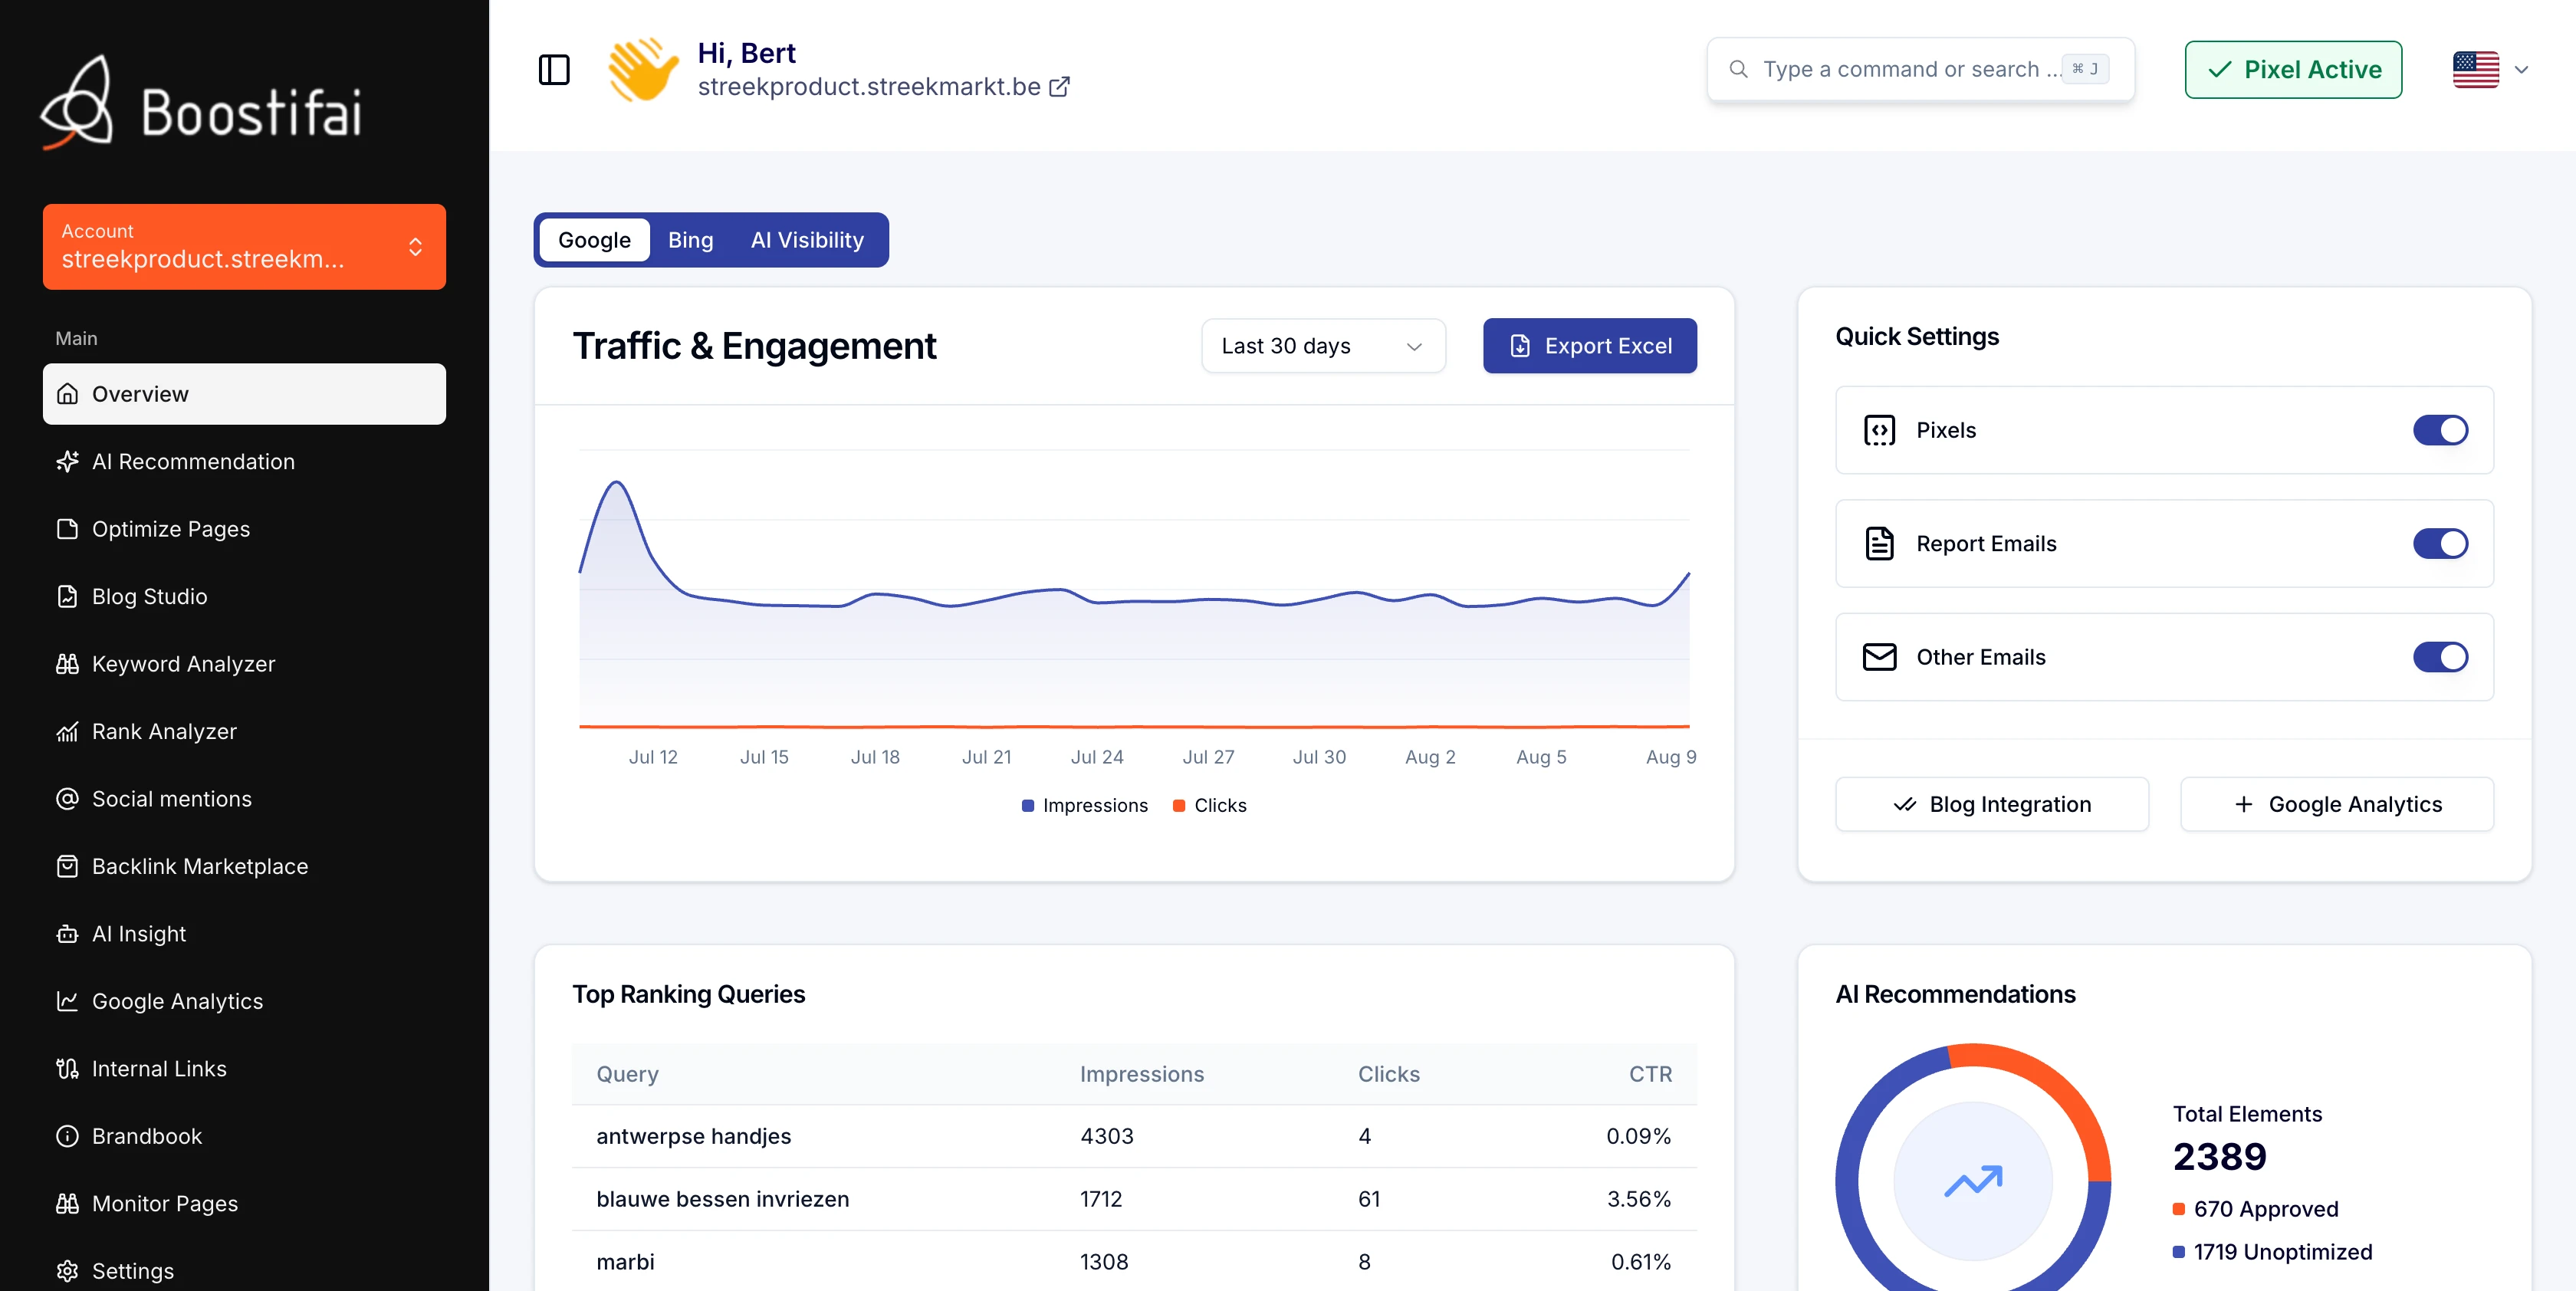
Task: Click the AI Insight robot icon
Action: 67,934
